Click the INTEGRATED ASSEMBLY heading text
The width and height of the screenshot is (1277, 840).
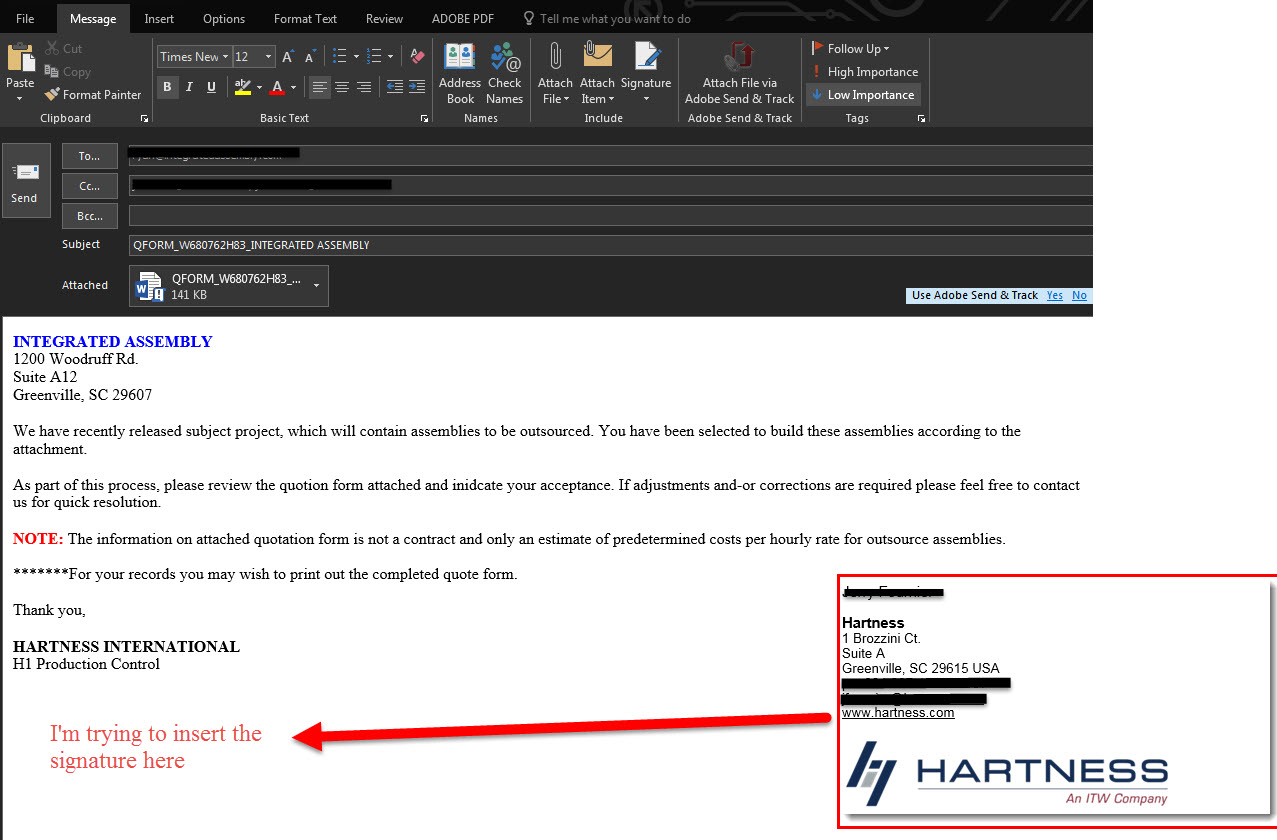112,342
